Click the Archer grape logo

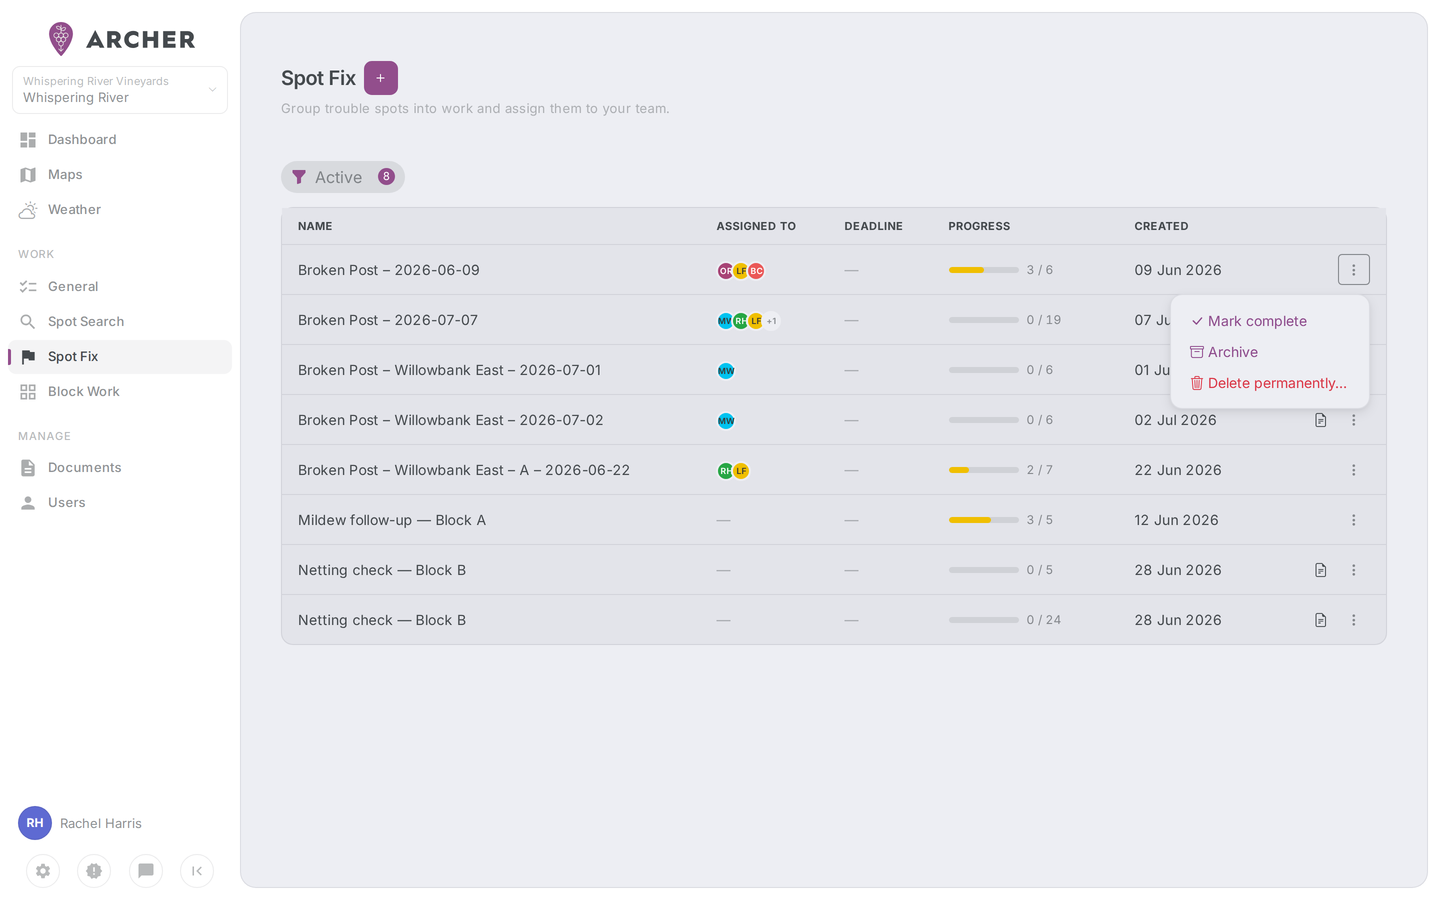pos(61,38)
